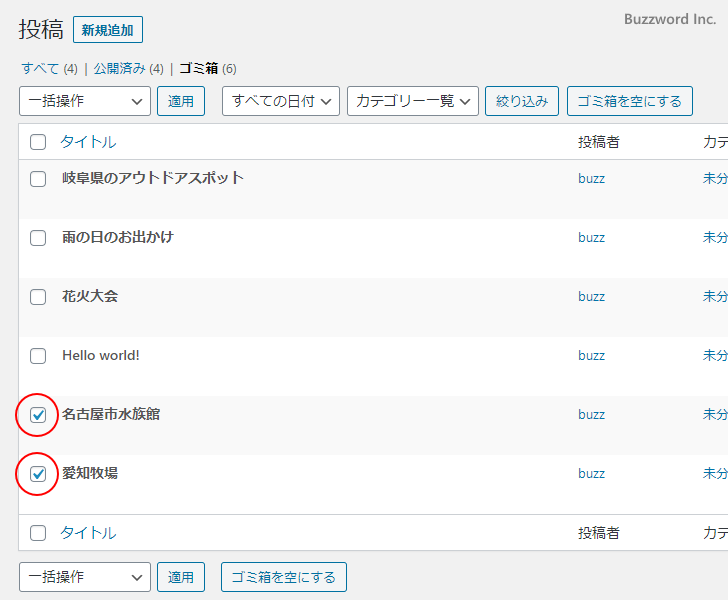Open buzz author link in 名古屋市水族館 row
This screenshot has width=728, height=600.
click(x=592, y=415)
